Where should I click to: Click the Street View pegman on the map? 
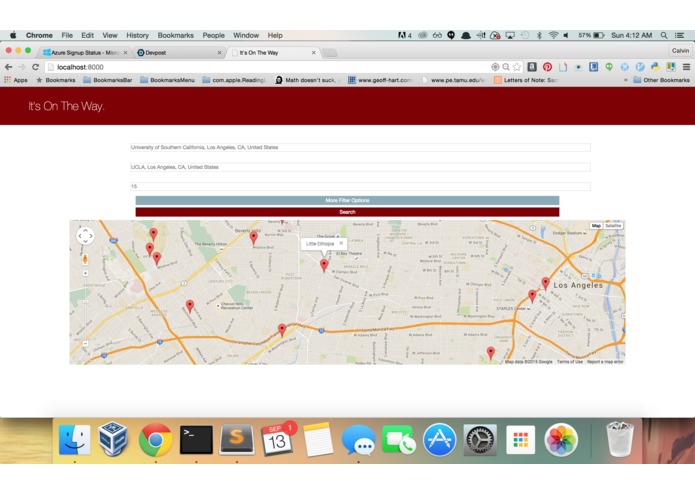(85, 259)
